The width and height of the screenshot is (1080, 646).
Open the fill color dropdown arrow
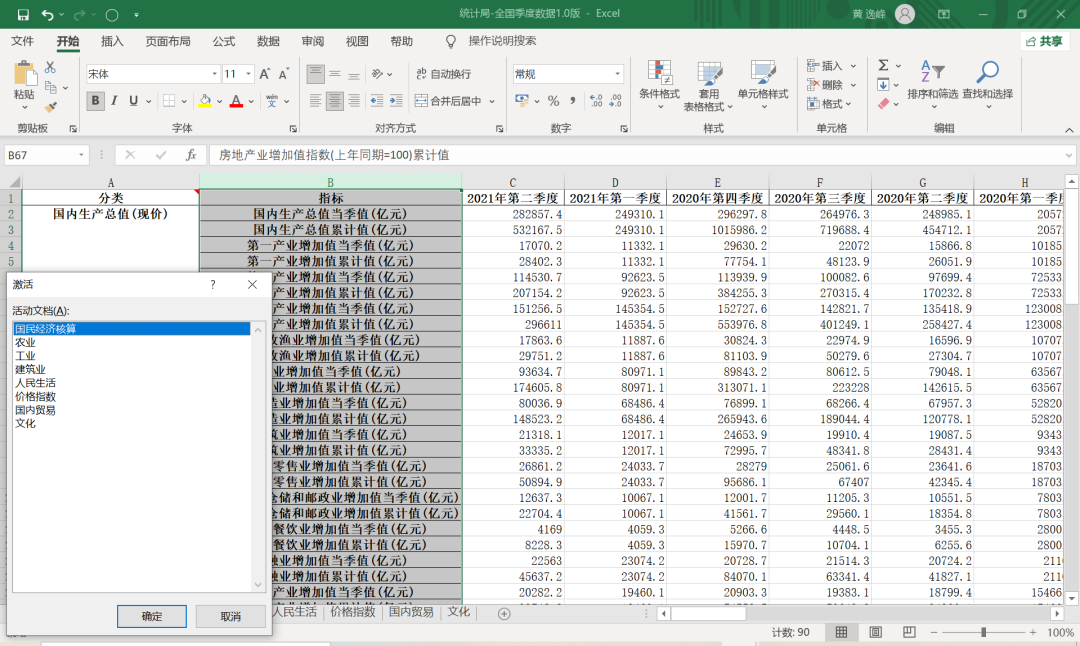[219, 102]
